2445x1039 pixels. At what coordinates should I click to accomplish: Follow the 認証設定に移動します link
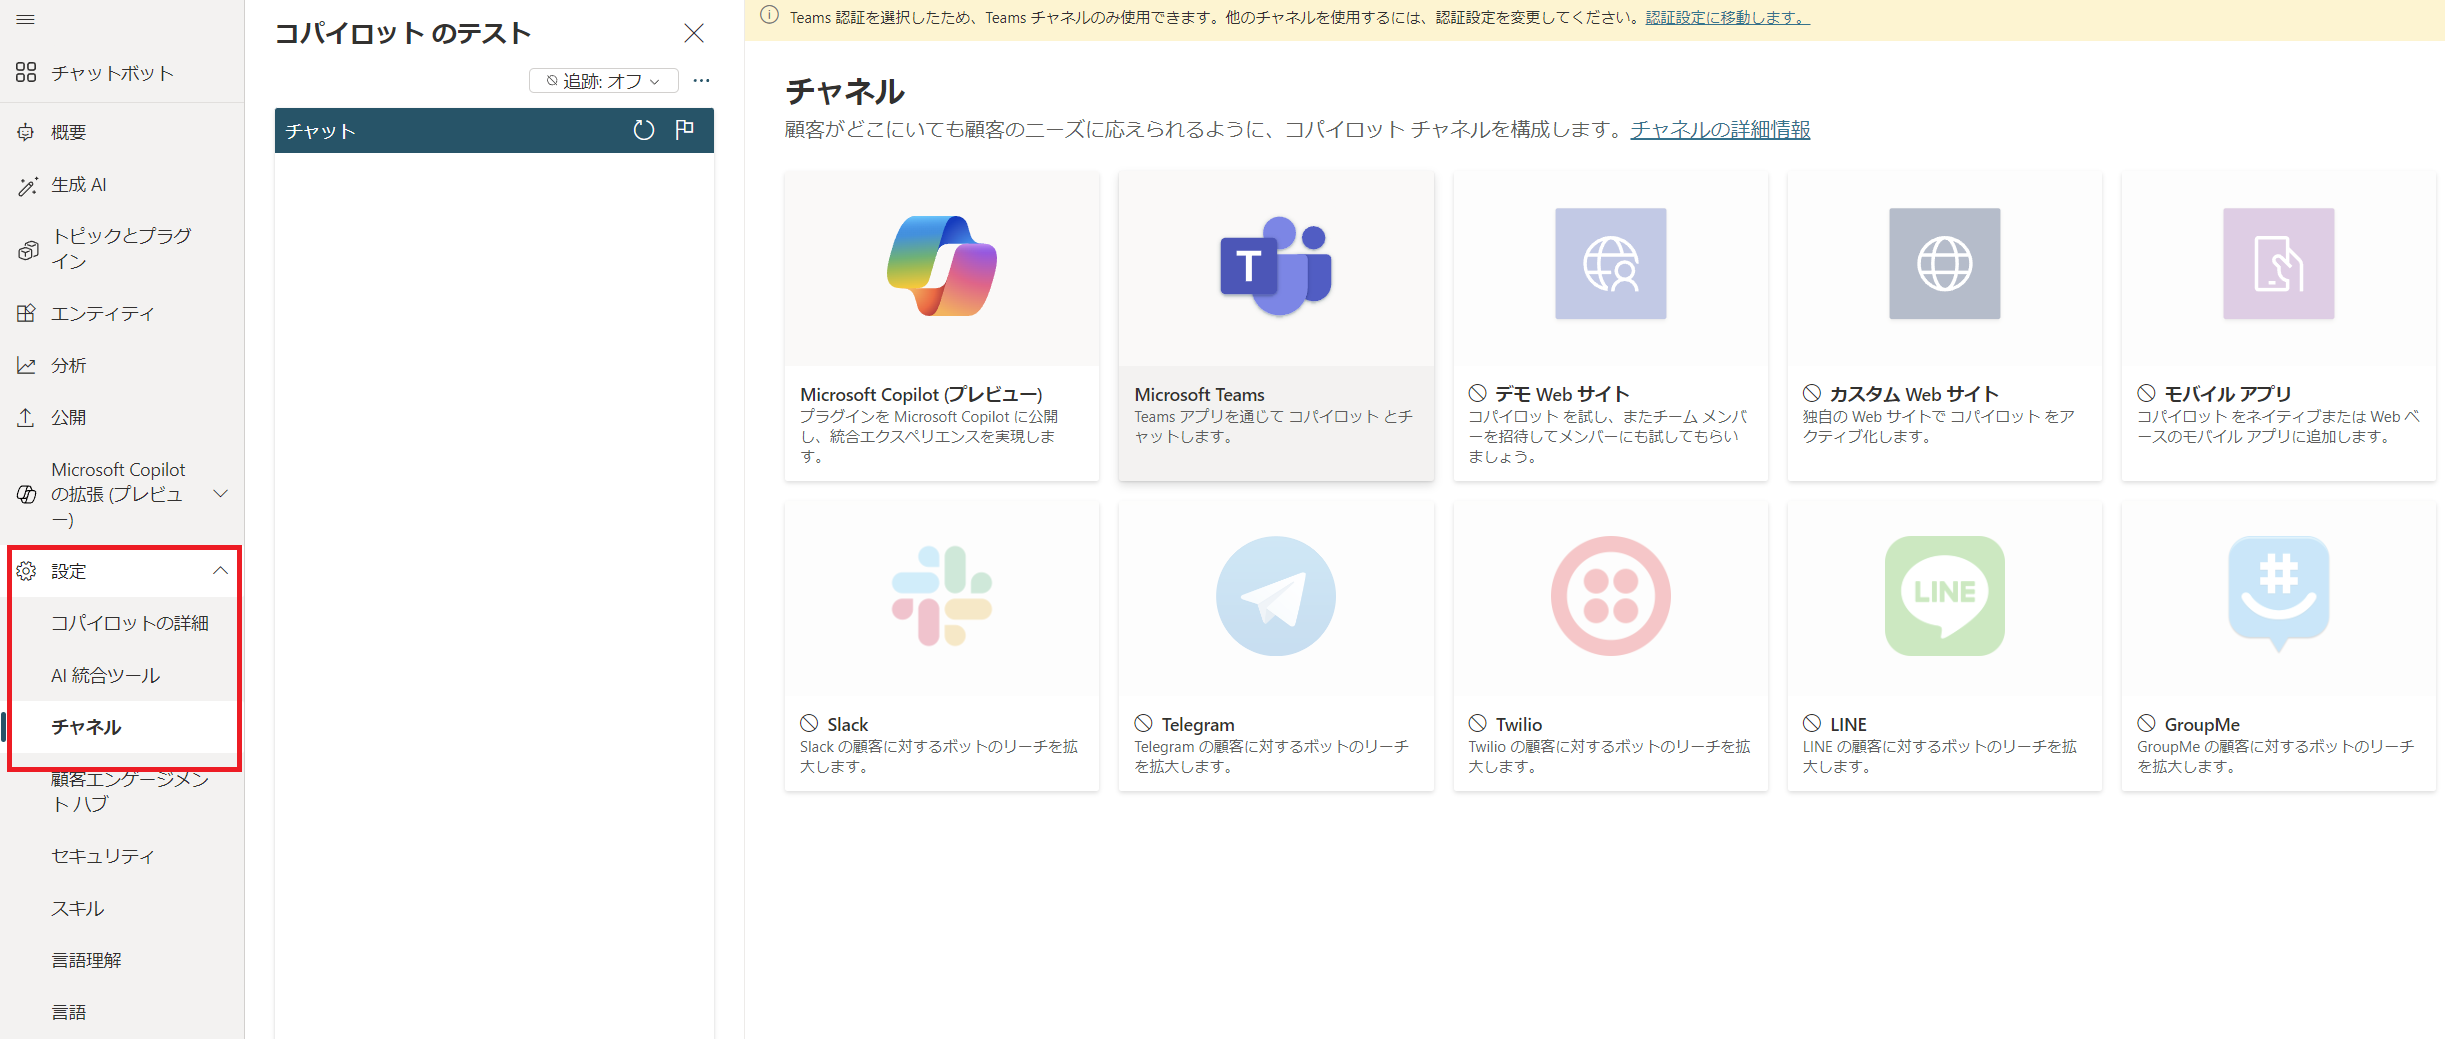pos(1727,17)
